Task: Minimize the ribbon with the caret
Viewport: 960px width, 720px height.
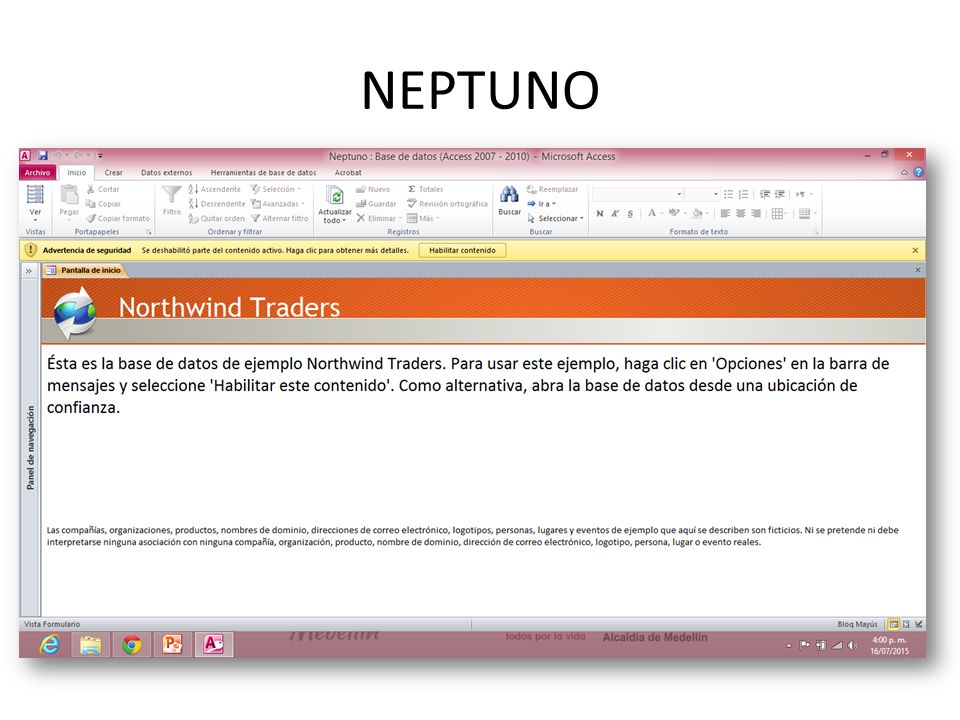Action: coord(904,173)
